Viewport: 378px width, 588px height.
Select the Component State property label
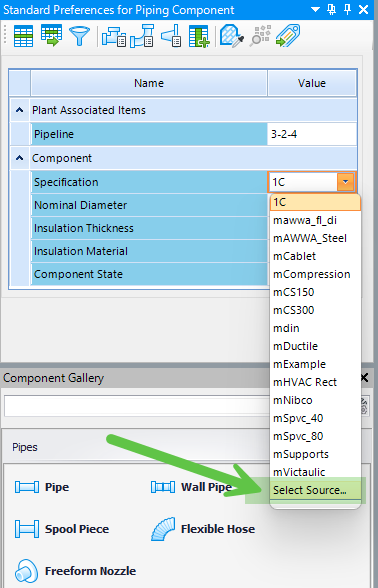pyautogui.click(x=149, y=274)
